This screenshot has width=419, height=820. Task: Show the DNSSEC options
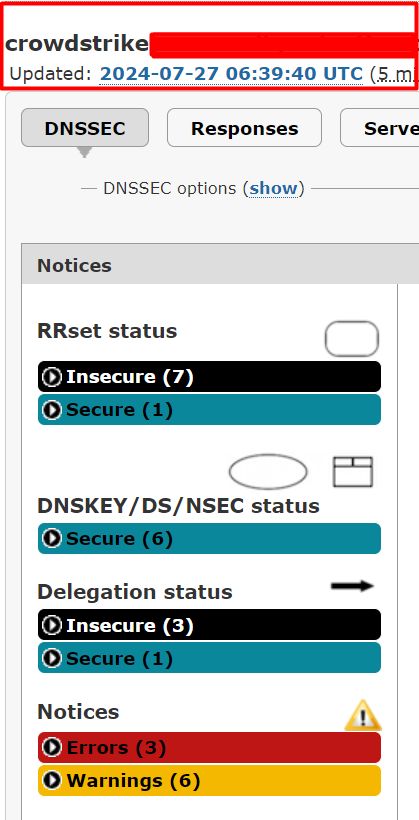[274, 188]
